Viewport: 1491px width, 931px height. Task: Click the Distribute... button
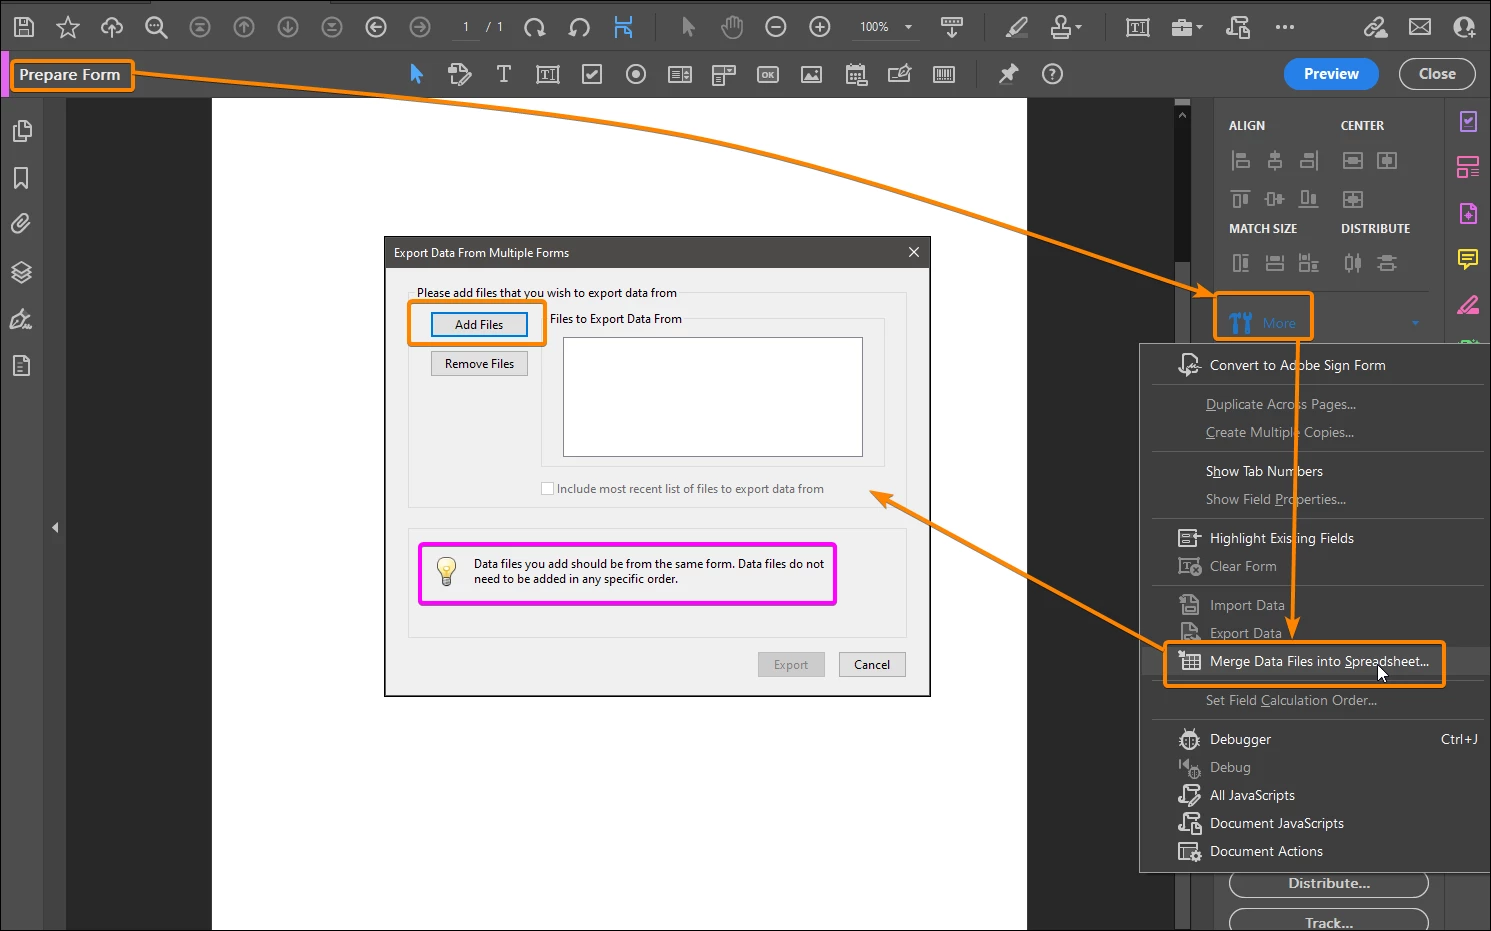coord(1329,884)
